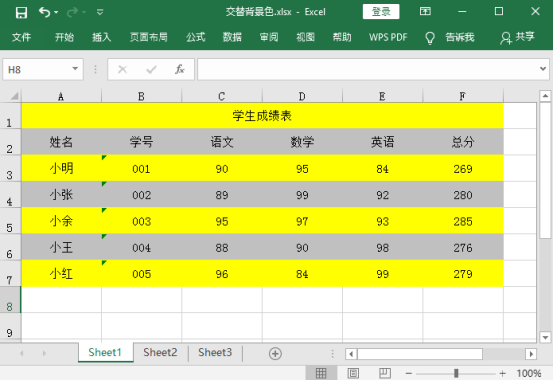Open the WPS PDF ribbon tab
The image size is (554, 380).
388,37
